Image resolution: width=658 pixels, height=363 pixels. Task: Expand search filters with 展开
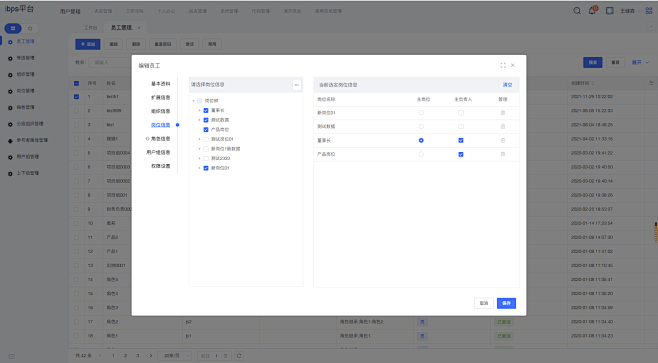641,63
